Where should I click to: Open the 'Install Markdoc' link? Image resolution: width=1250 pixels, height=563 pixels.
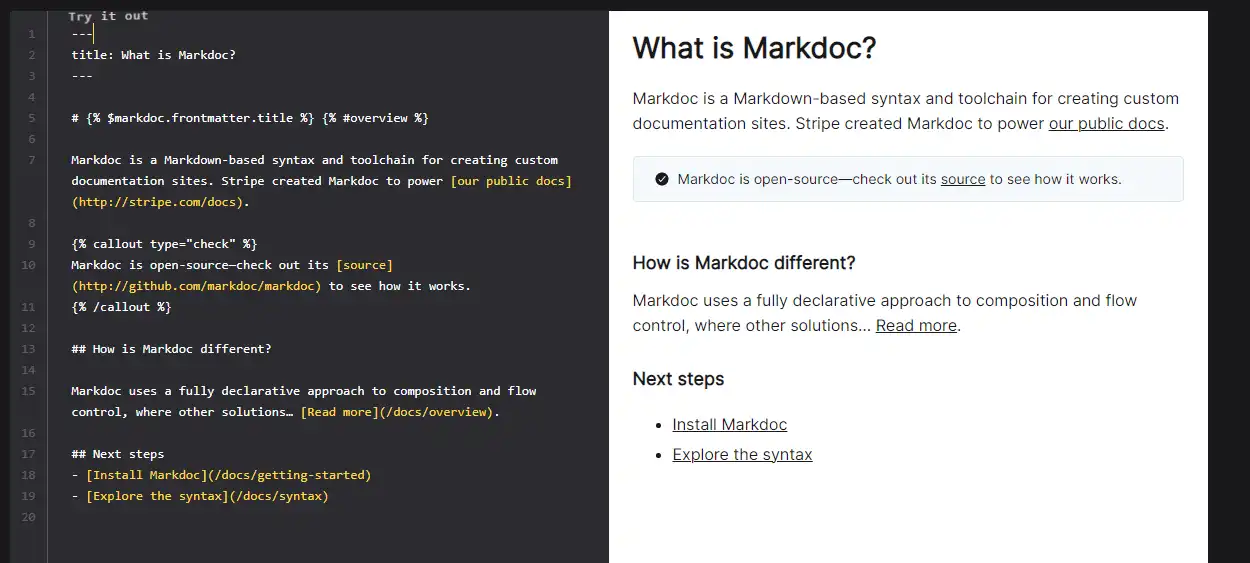[x=729, y=424]
